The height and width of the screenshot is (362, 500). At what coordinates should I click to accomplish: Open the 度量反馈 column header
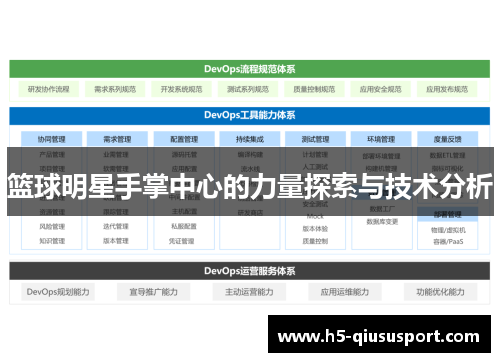click(447, 139)
